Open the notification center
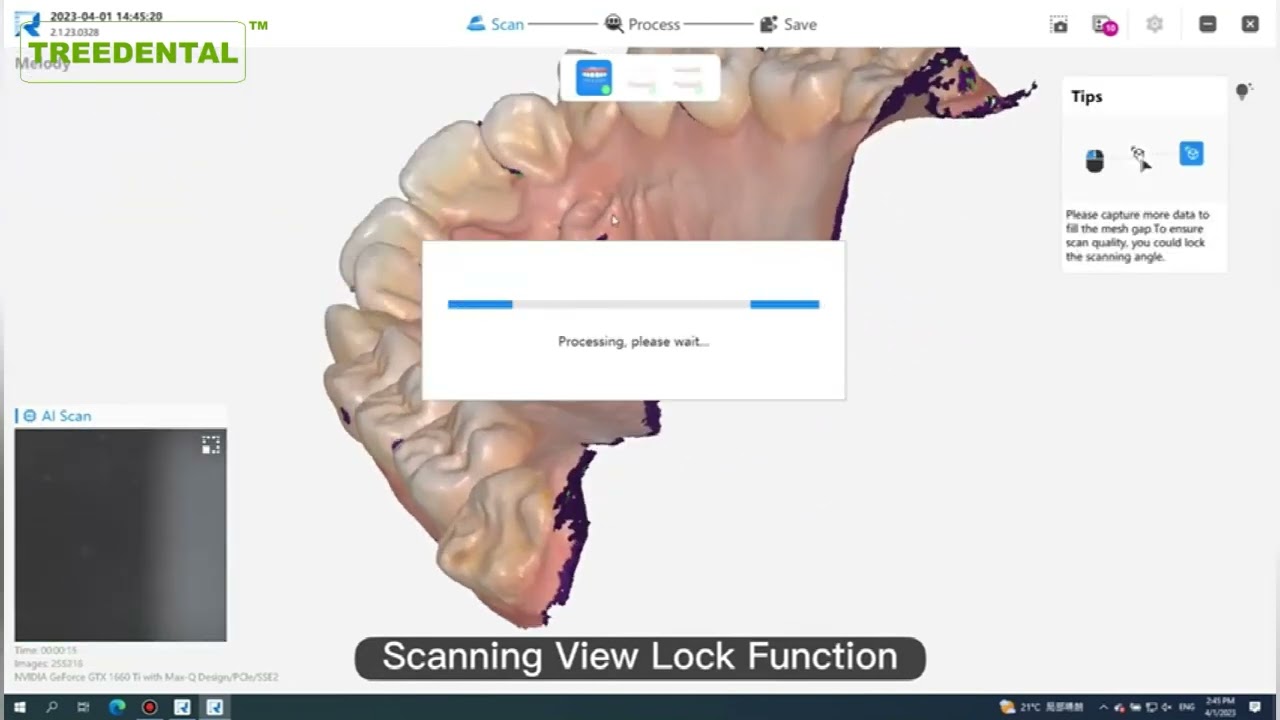Screen dimensions: 1280x720 click(x=1255, y=707)
